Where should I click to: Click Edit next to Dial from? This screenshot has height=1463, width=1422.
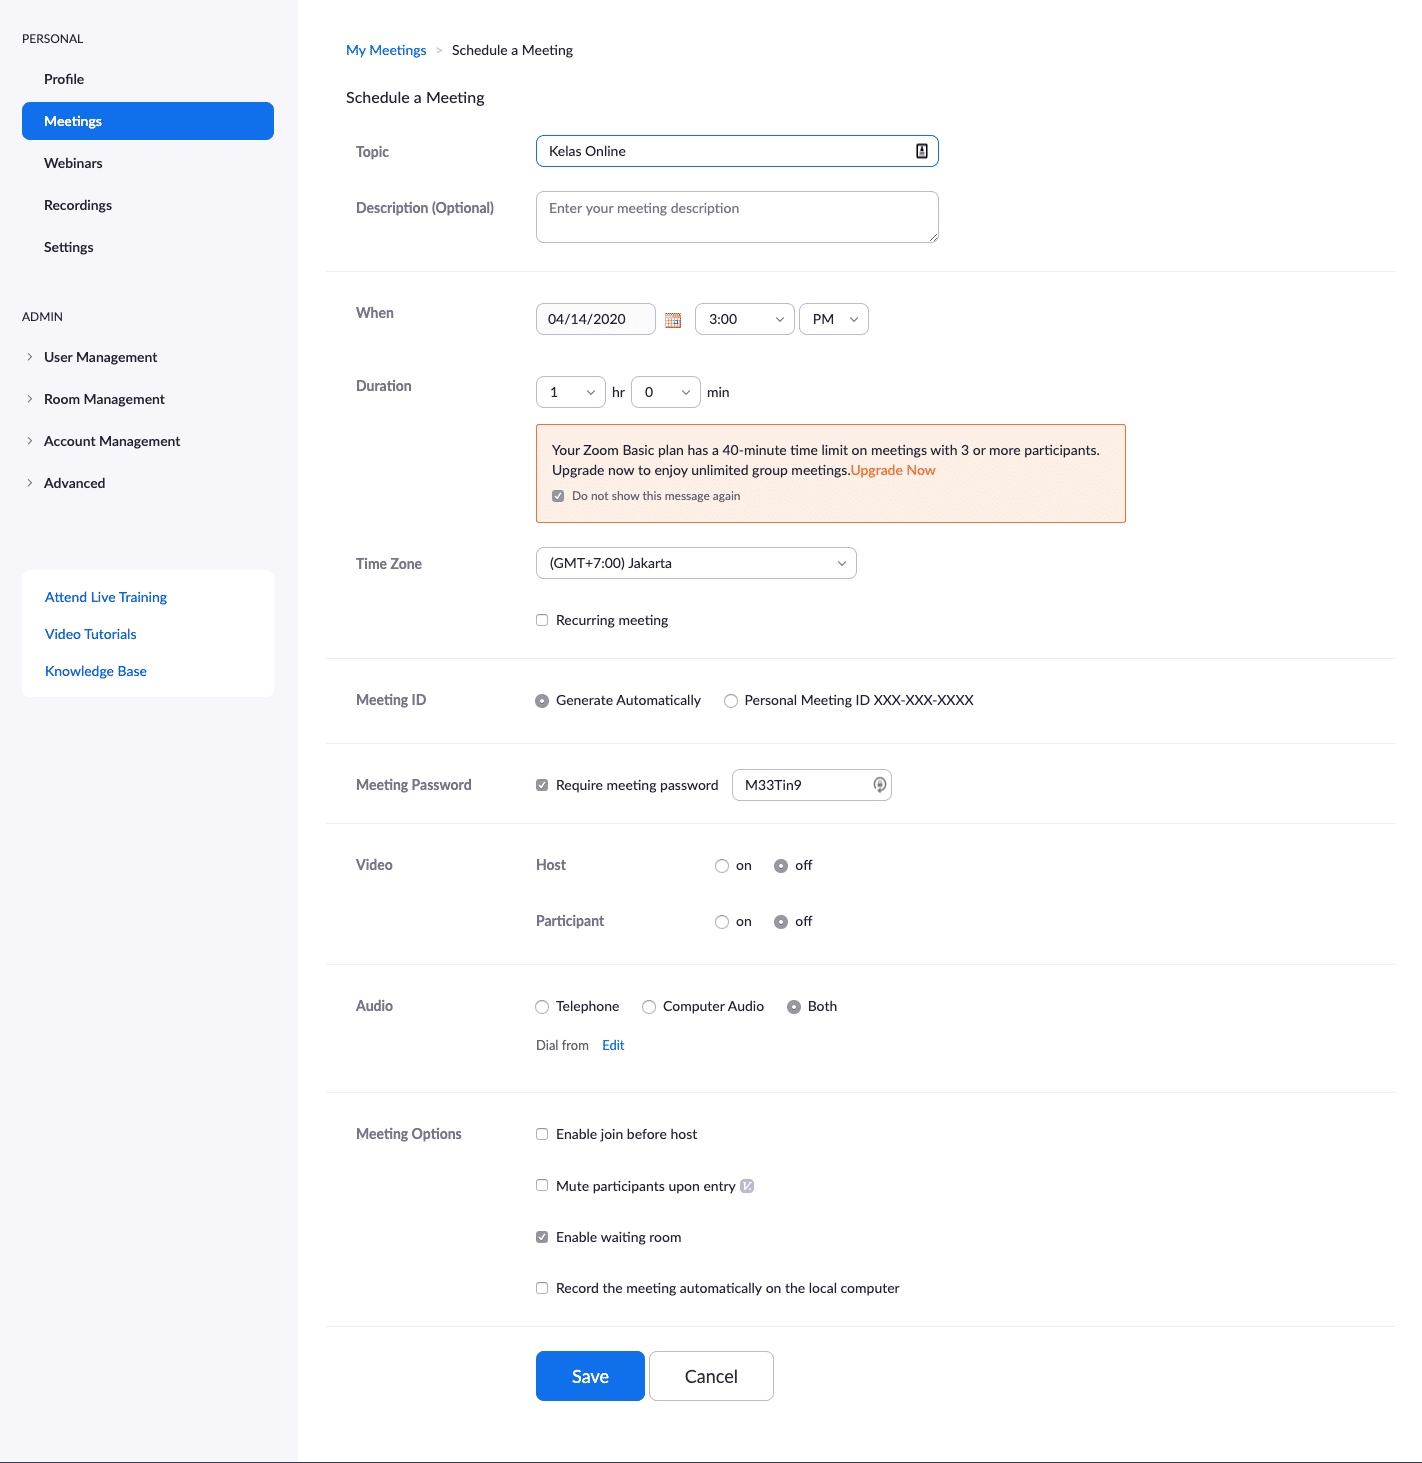pos(613,1045)
